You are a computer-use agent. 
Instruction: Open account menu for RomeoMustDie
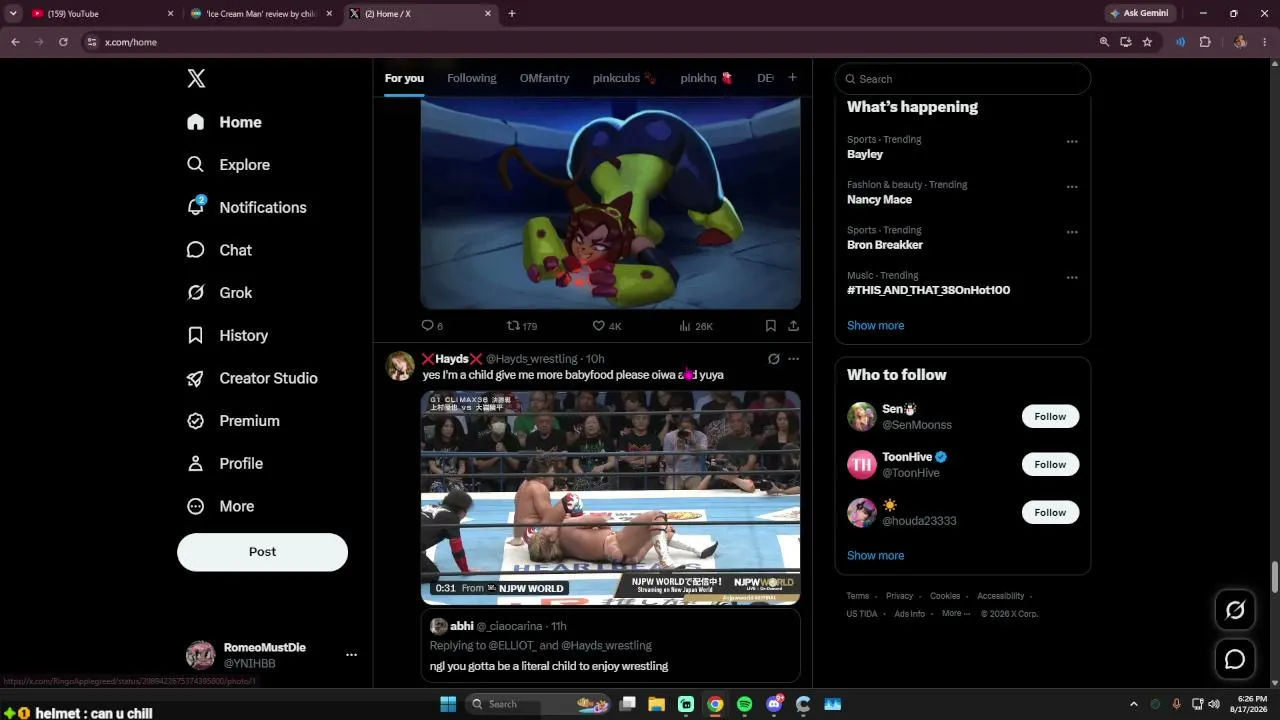tap(351, 655)
